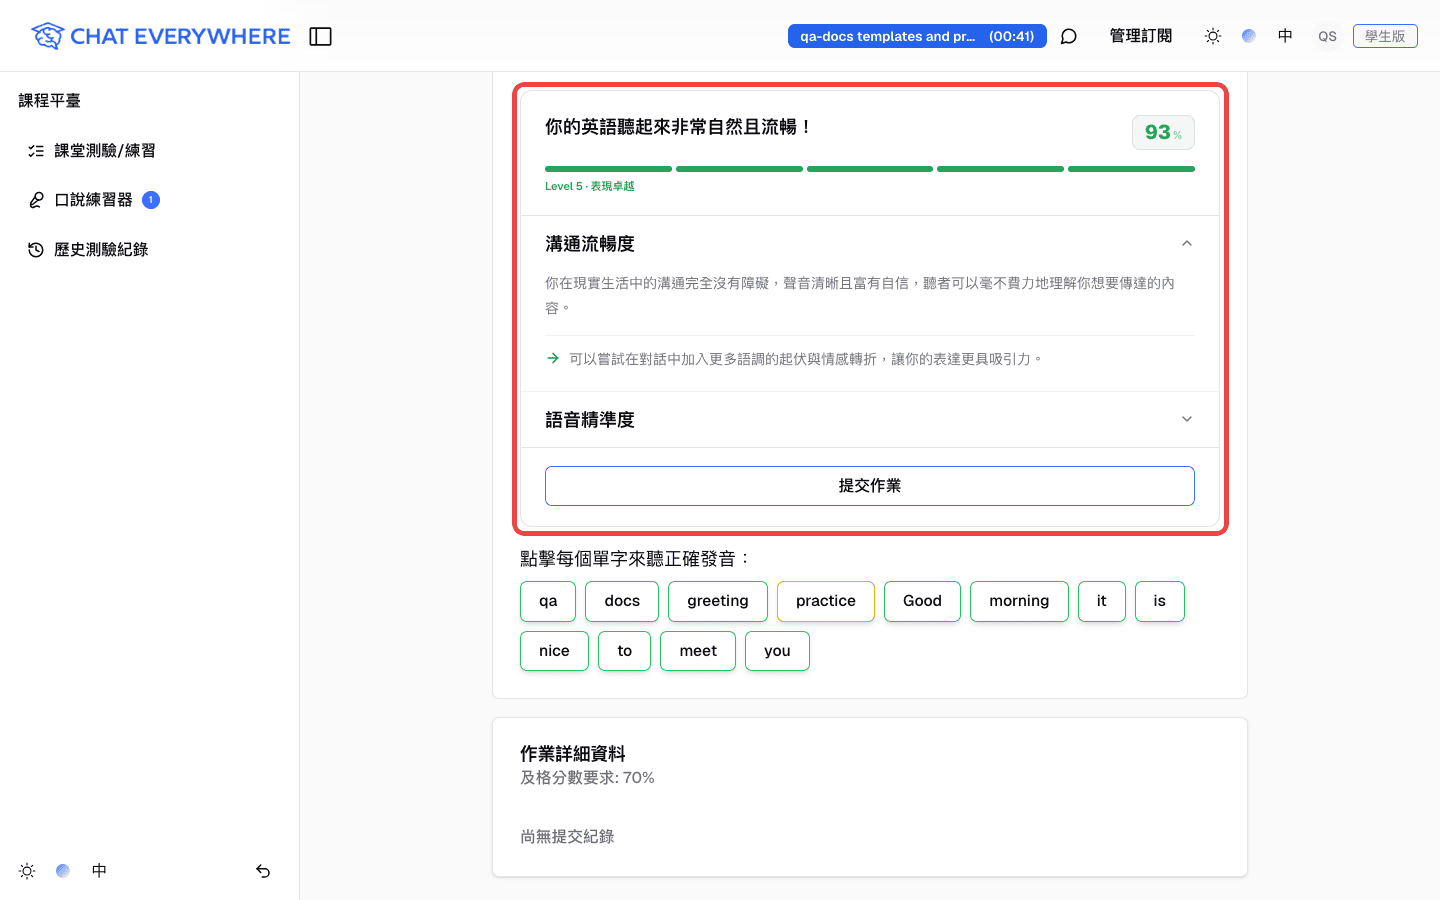
Task: Play pronunciation of word qa
Action: tap(548, 601)
